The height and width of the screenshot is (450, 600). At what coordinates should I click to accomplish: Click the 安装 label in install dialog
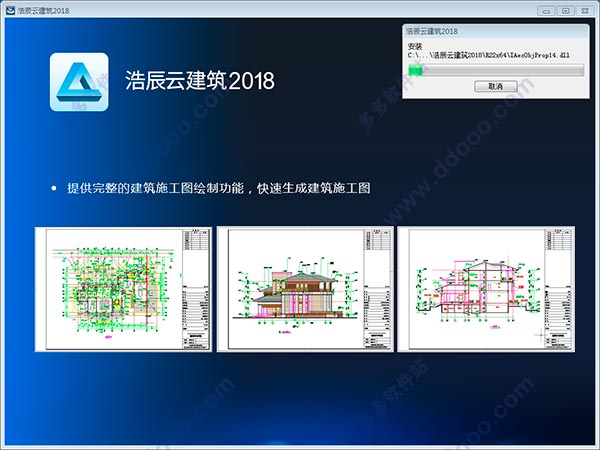click(x=415, y=47)
